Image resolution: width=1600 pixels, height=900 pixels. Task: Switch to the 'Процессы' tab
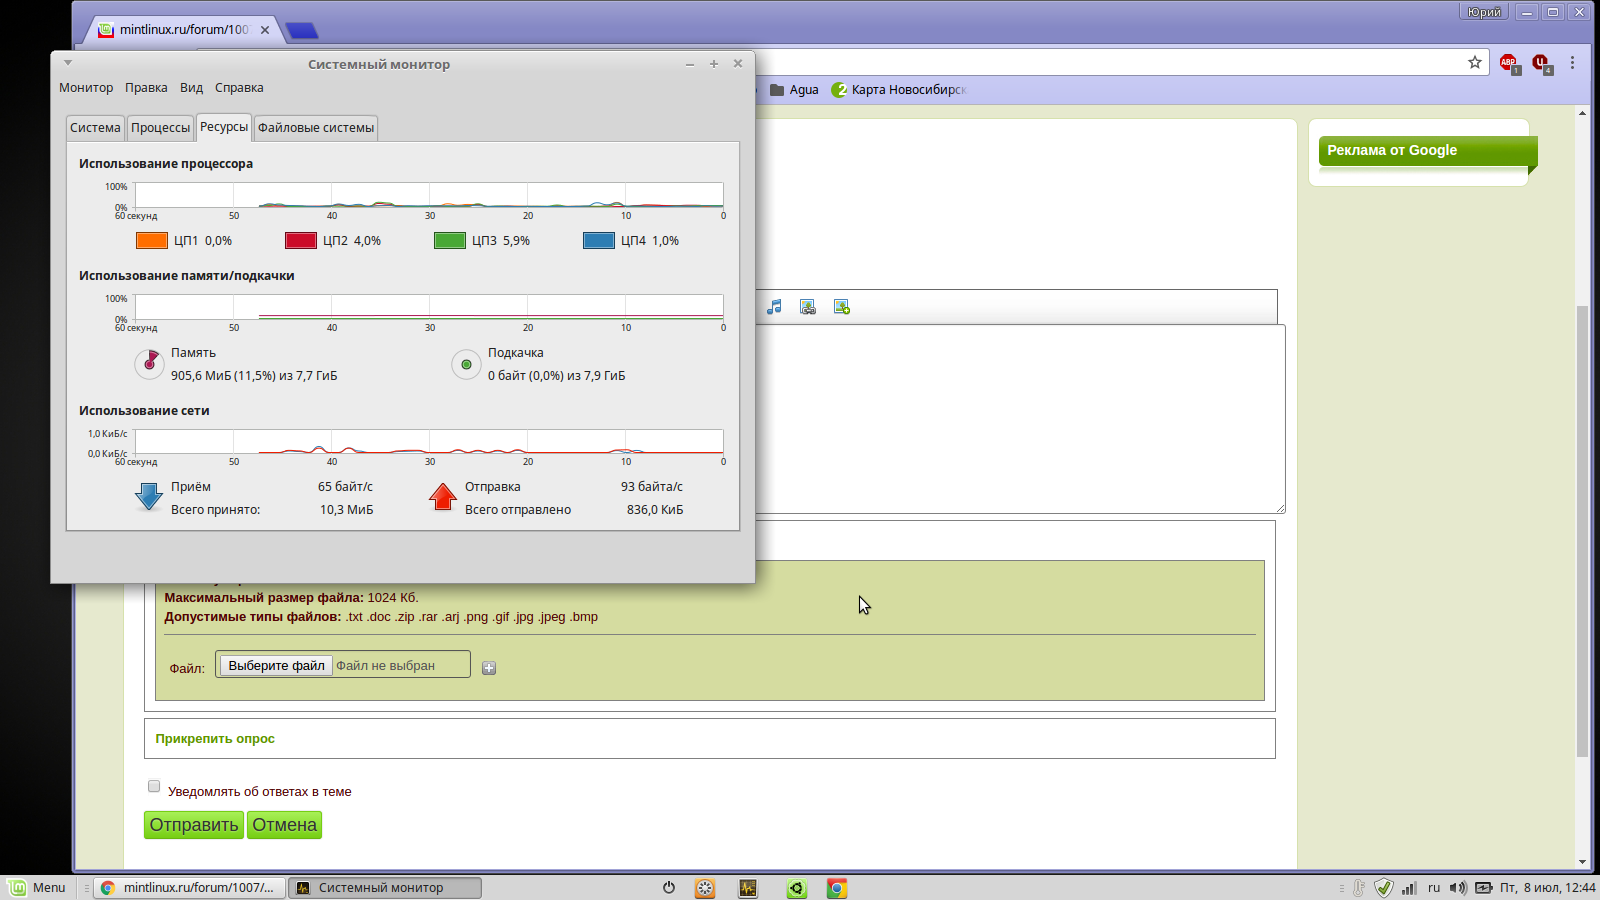(x=160, y=128)
